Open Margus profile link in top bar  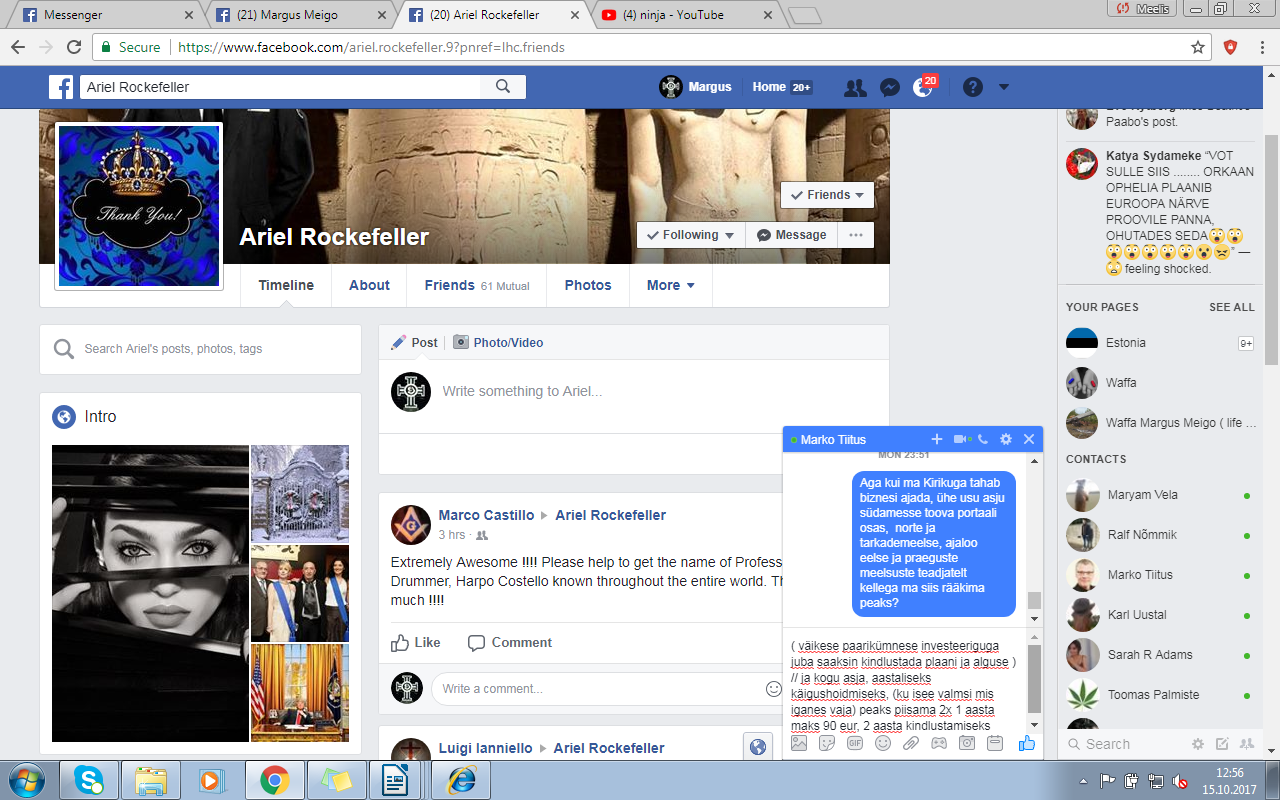tap(696, 87)
